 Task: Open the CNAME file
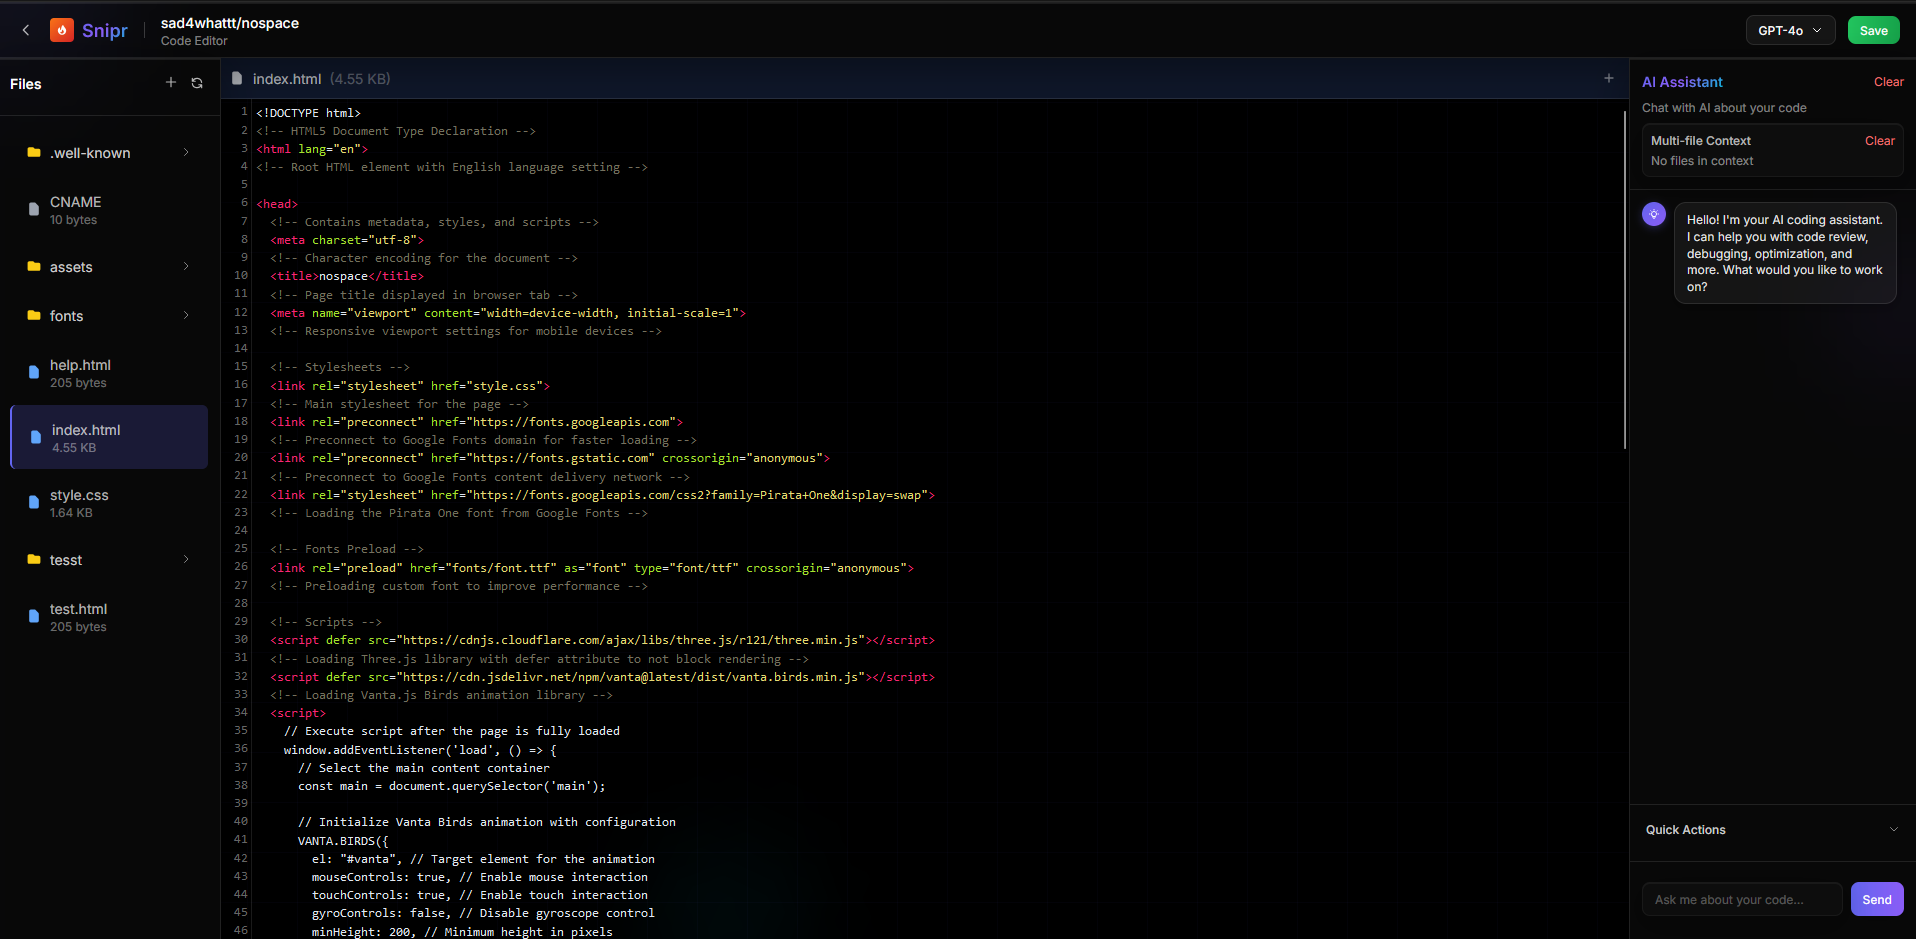pyautogui.click(x=109, y=210)
